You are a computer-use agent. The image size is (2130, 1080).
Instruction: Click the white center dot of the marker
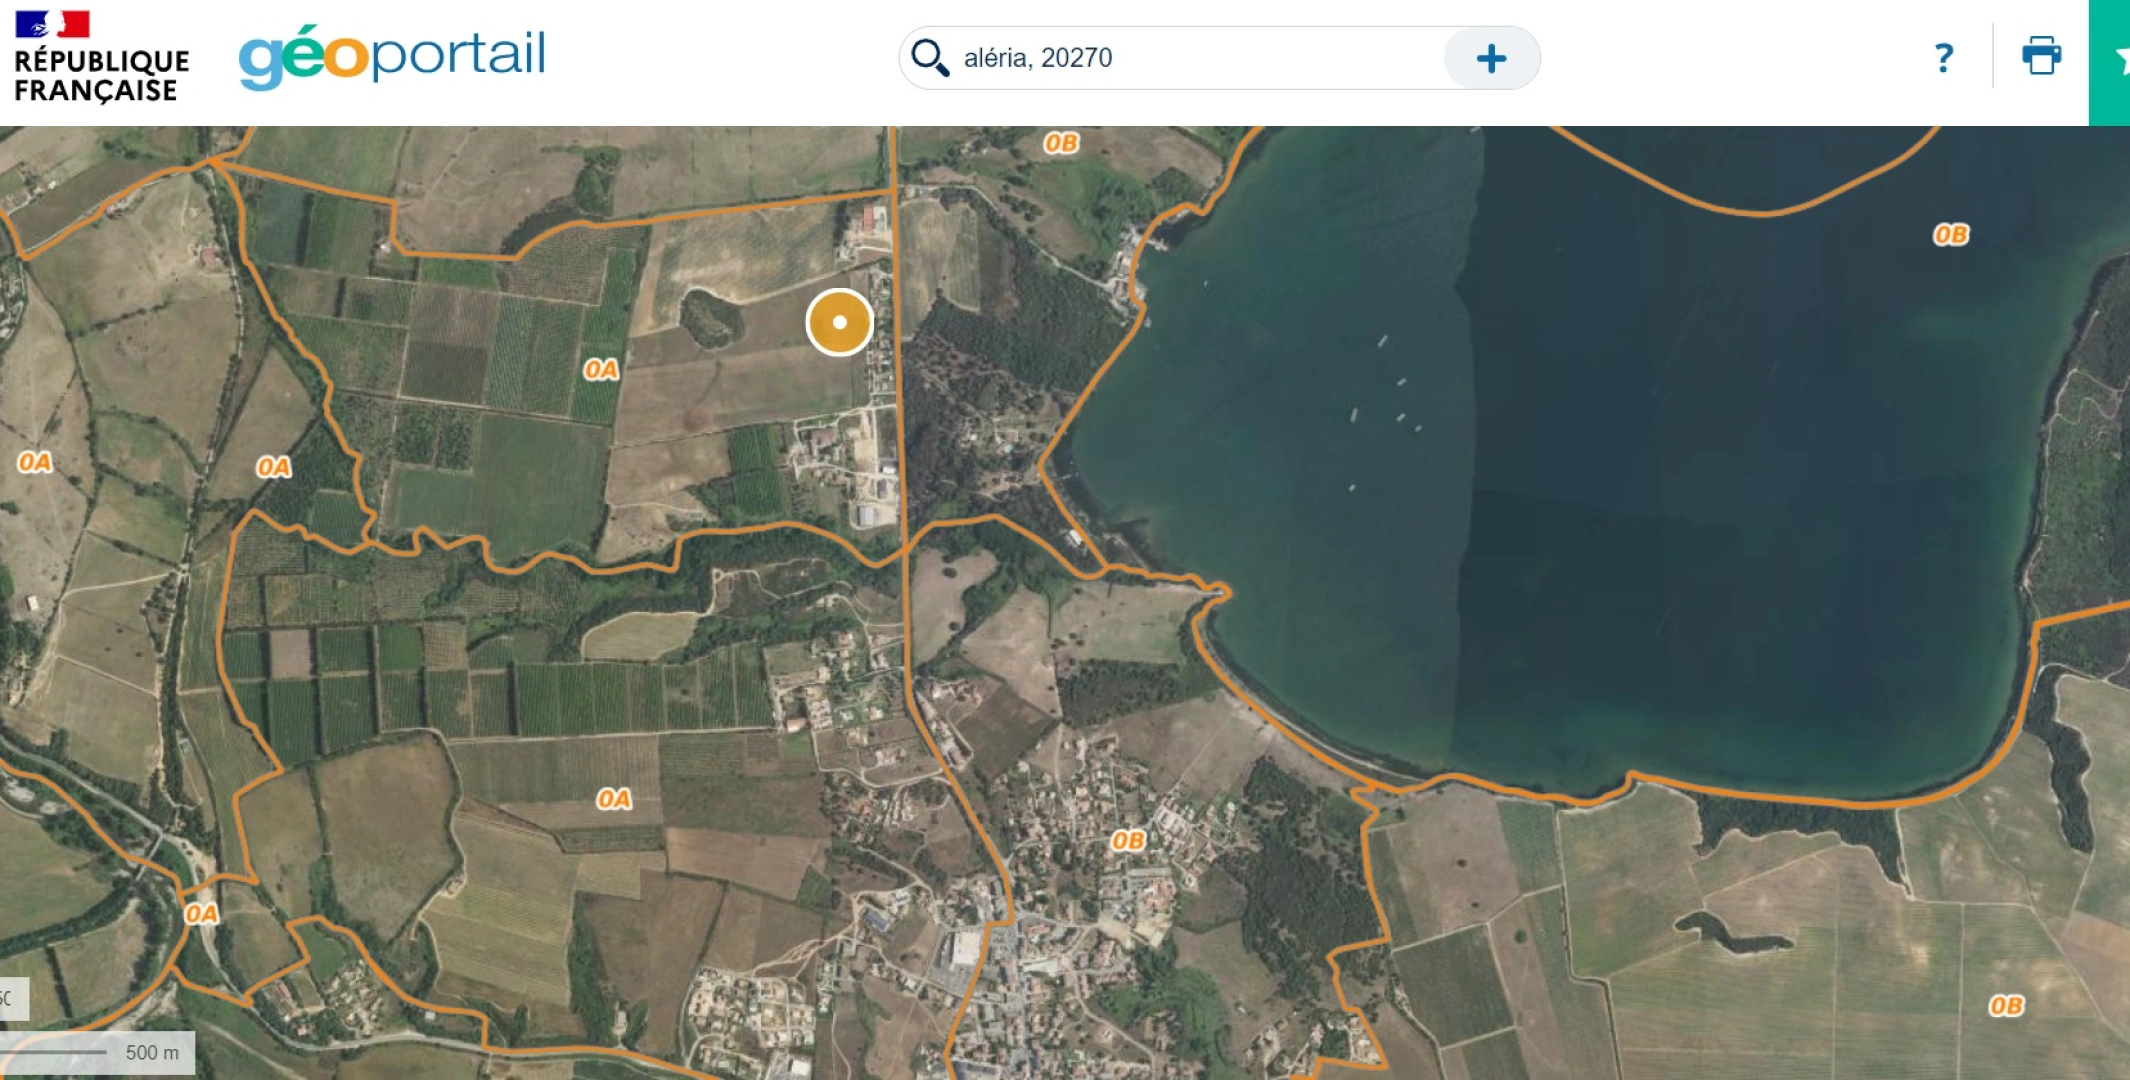click(x=839, y=322)
